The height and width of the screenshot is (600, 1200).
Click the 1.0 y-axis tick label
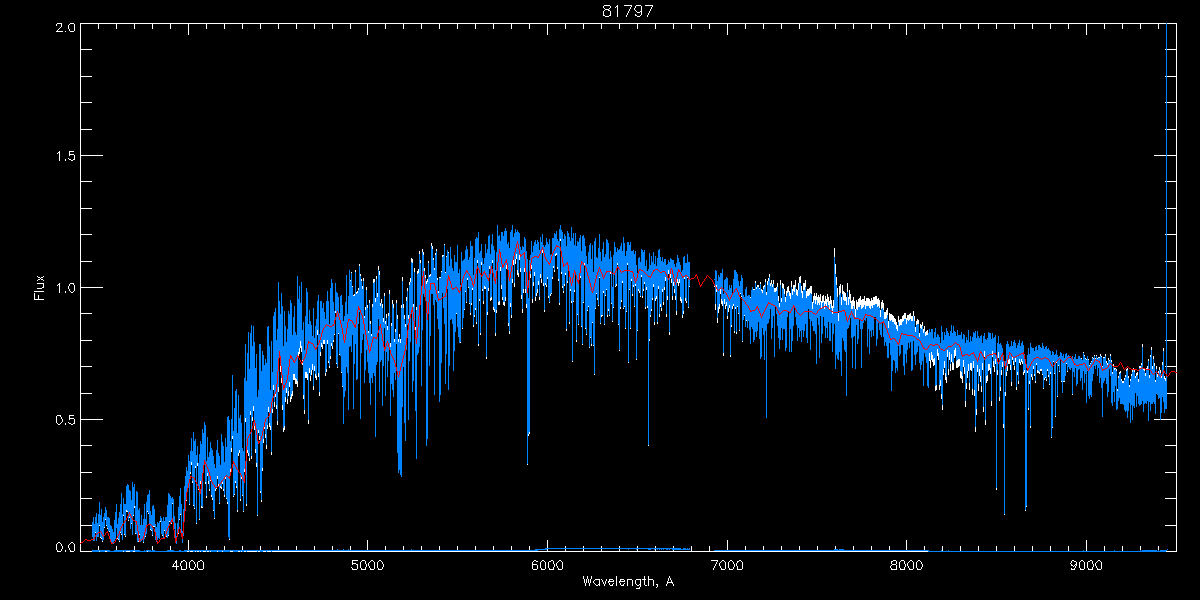pyautogui.click(x=66, y=288)
